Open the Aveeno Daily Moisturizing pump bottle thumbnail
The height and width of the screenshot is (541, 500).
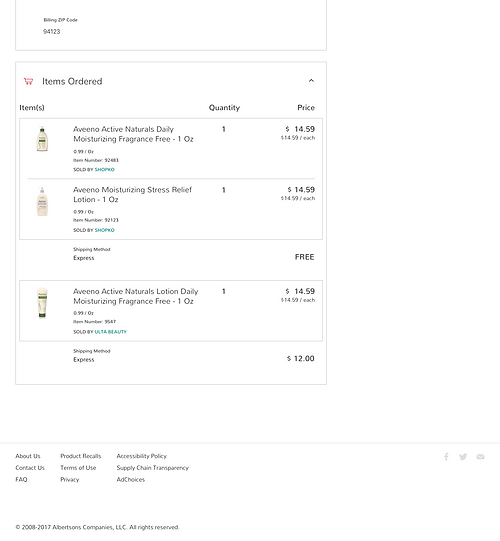(x=42, y=139)
